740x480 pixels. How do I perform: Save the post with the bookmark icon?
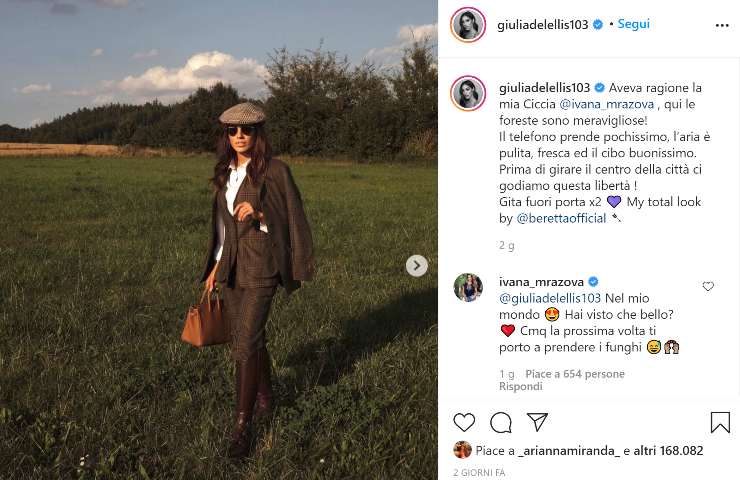(x=720, y=422)
